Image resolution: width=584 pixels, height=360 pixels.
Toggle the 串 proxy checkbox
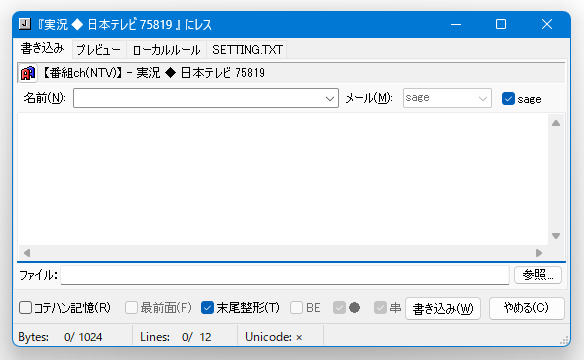[380, 308]
